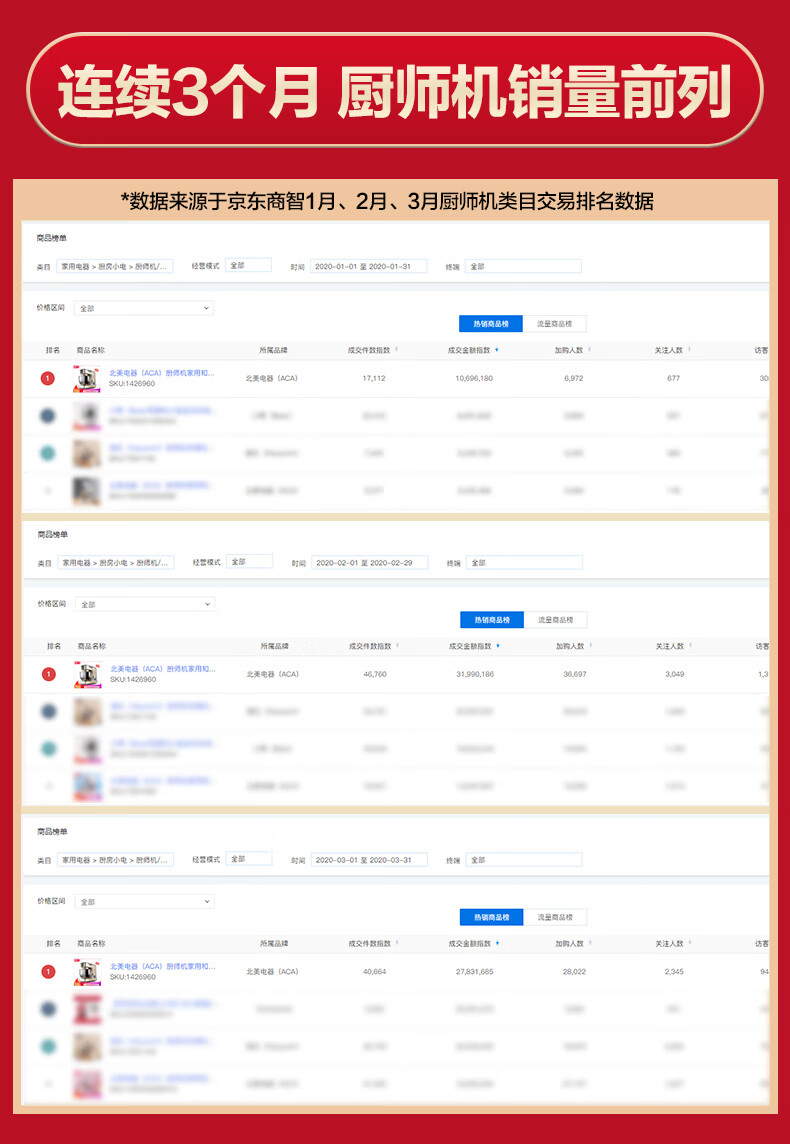Open 经营模式 dropdown in the March panel

[249, 859]
